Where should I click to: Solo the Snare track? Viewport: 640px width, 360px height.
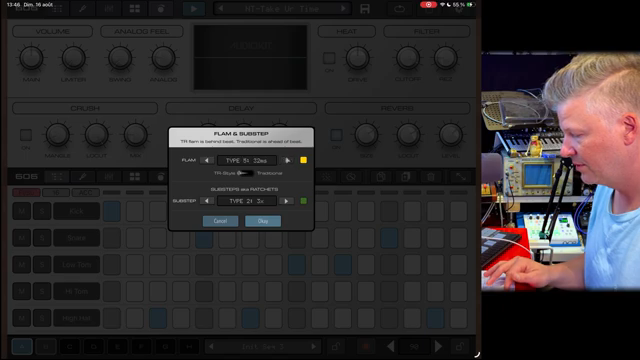[42, 238]
